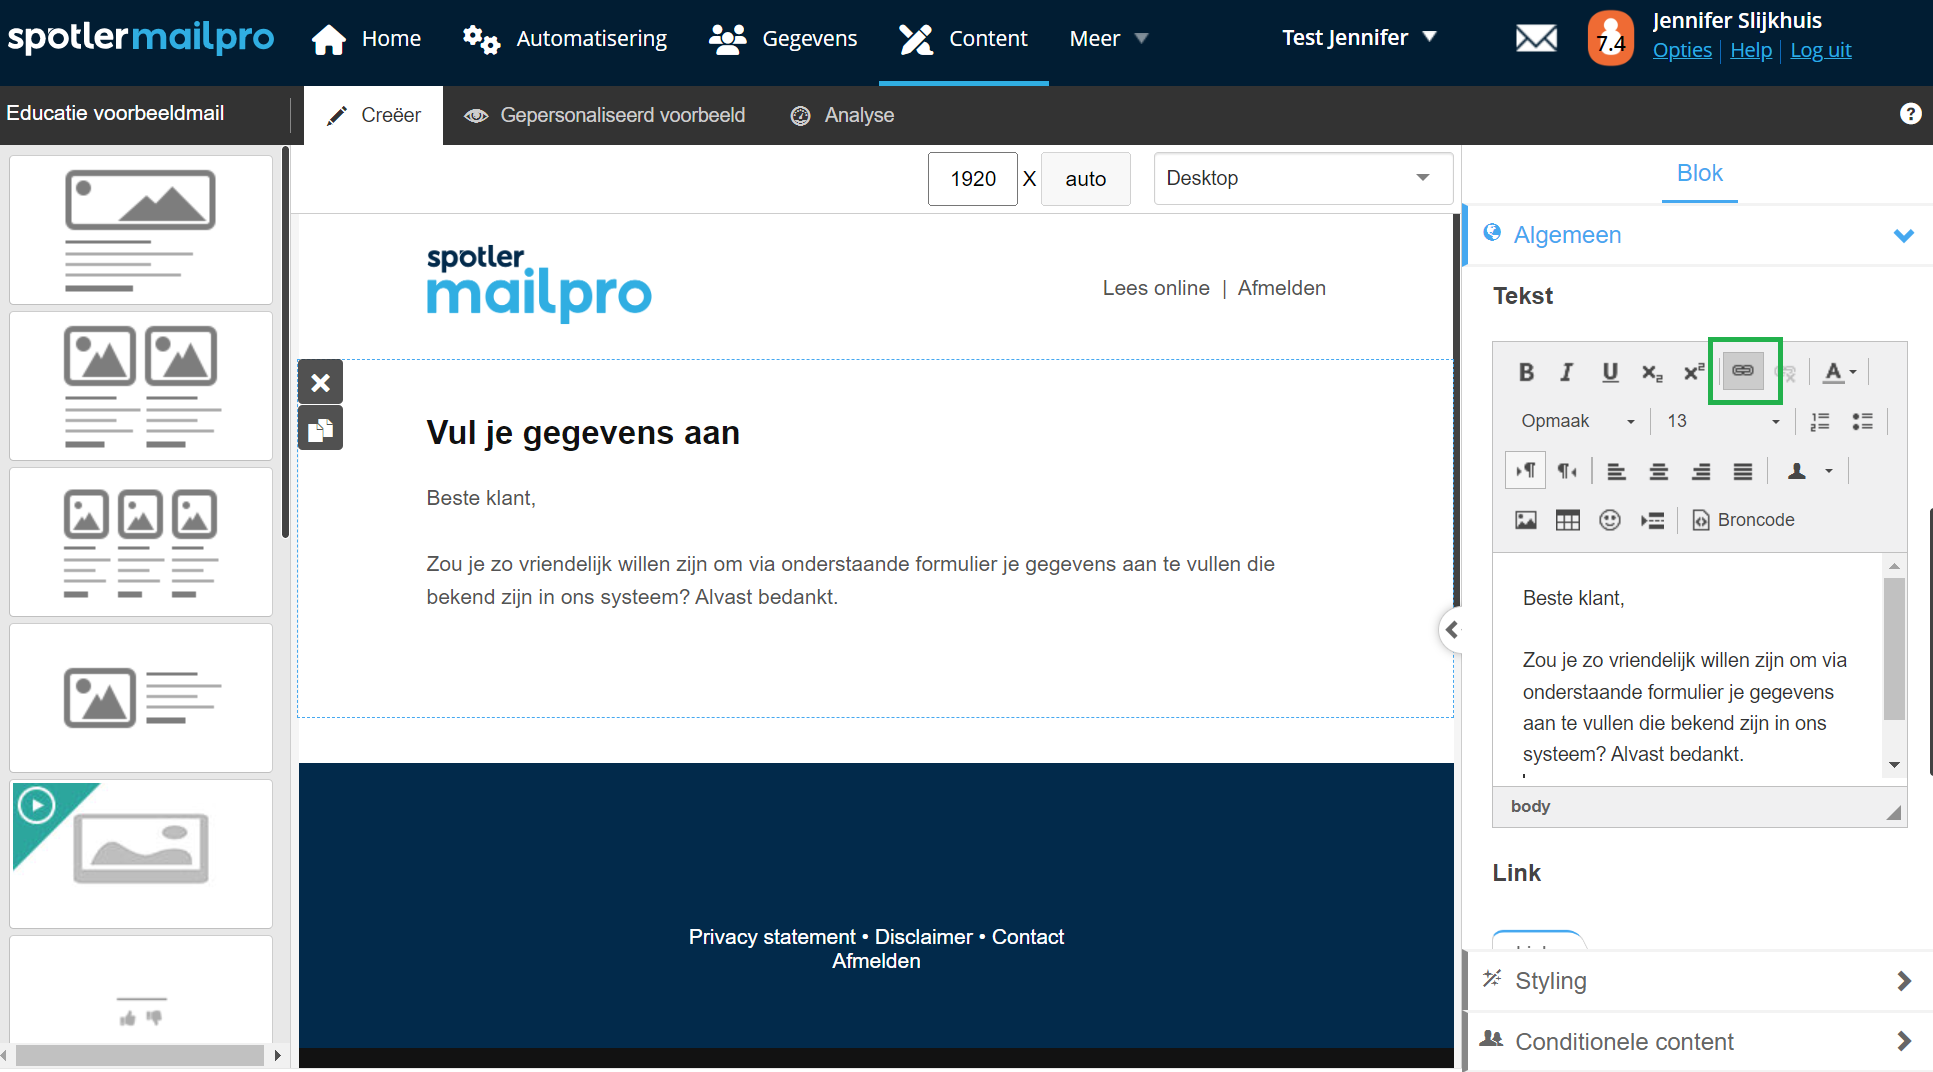Viewport: 1933px width, 1072px height.
Task: Delete the block with the X icon
Action: (320, 382)
